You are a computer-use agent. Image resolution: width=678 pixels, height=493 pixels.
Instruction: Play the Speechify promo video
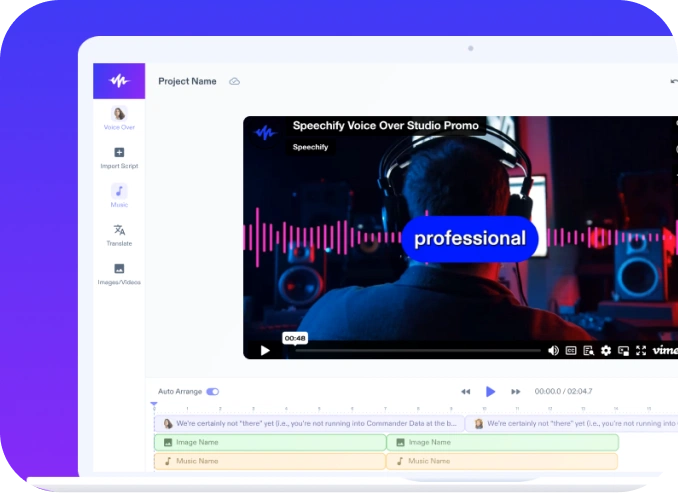pyautogui.click(x=265, y=350)
